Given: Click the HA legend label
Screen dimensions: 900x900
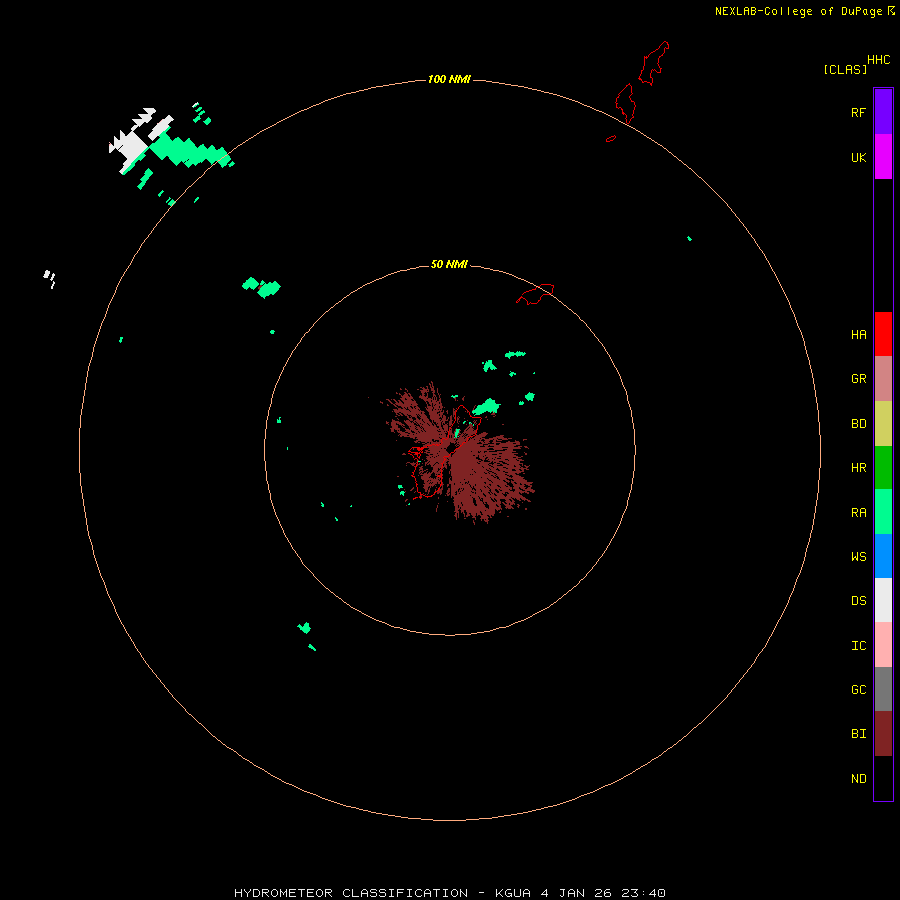Looking at the screenshot, I should 858,334.
